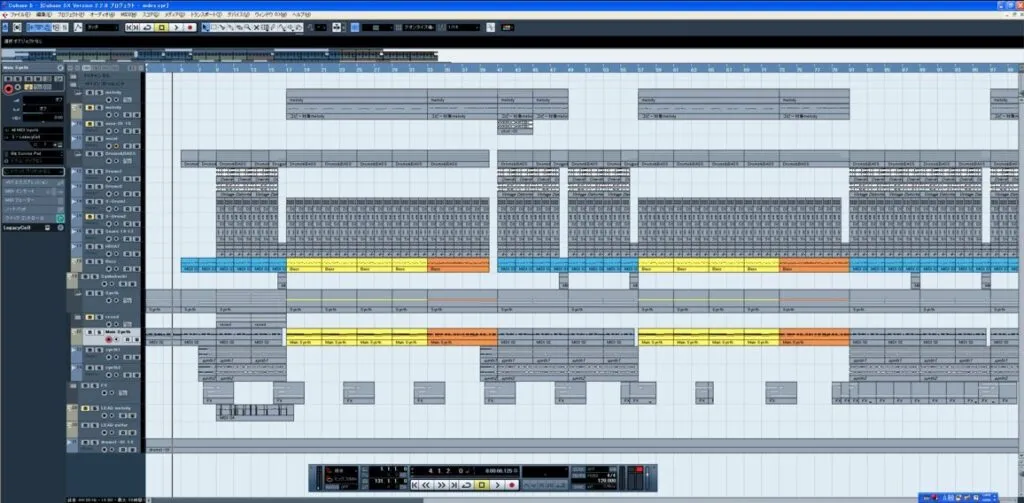Open the File menu (ファイル)
The image size is (1024, 503).
pyautogui.click(x=15, y=16)
